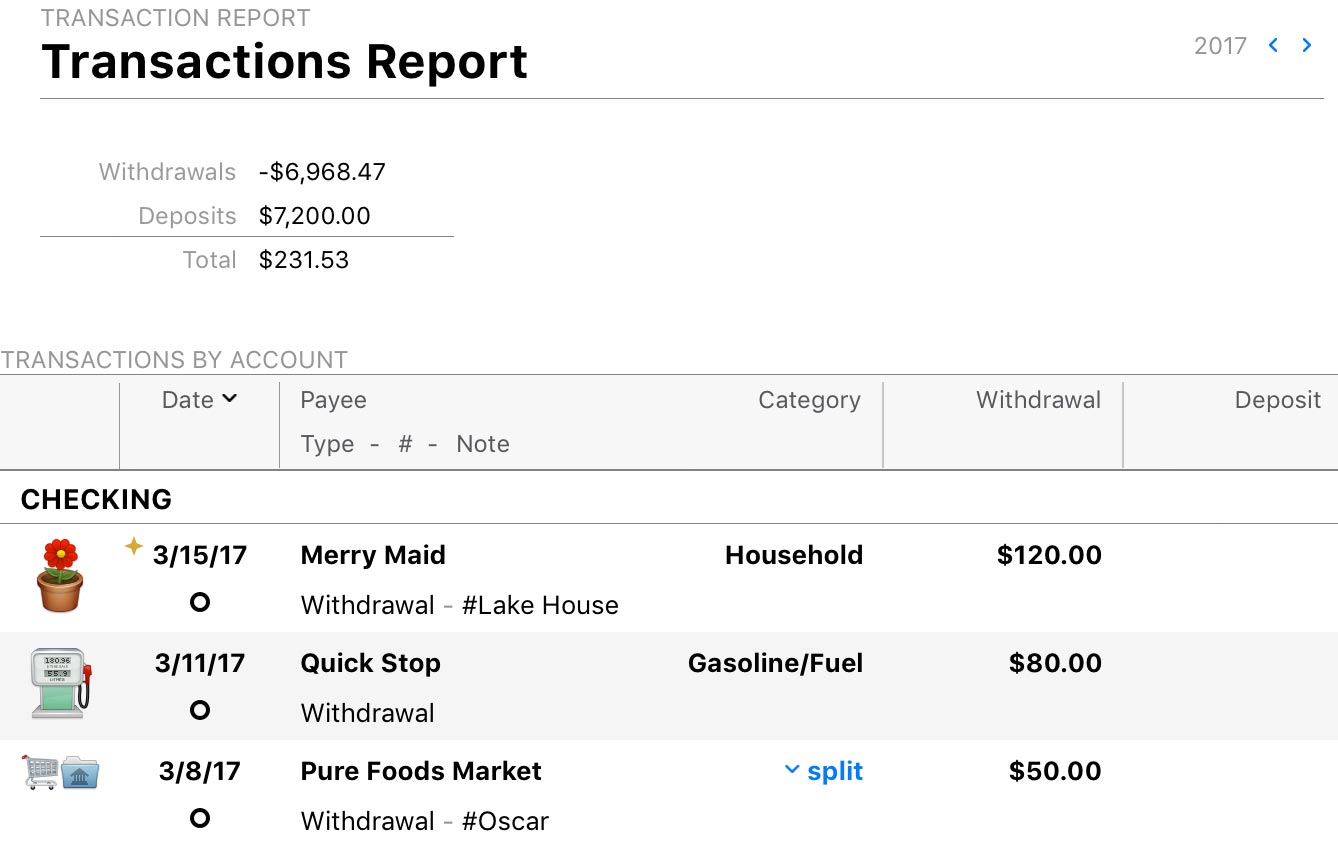Select the Merry Maid payee name

tap(373, 555)
